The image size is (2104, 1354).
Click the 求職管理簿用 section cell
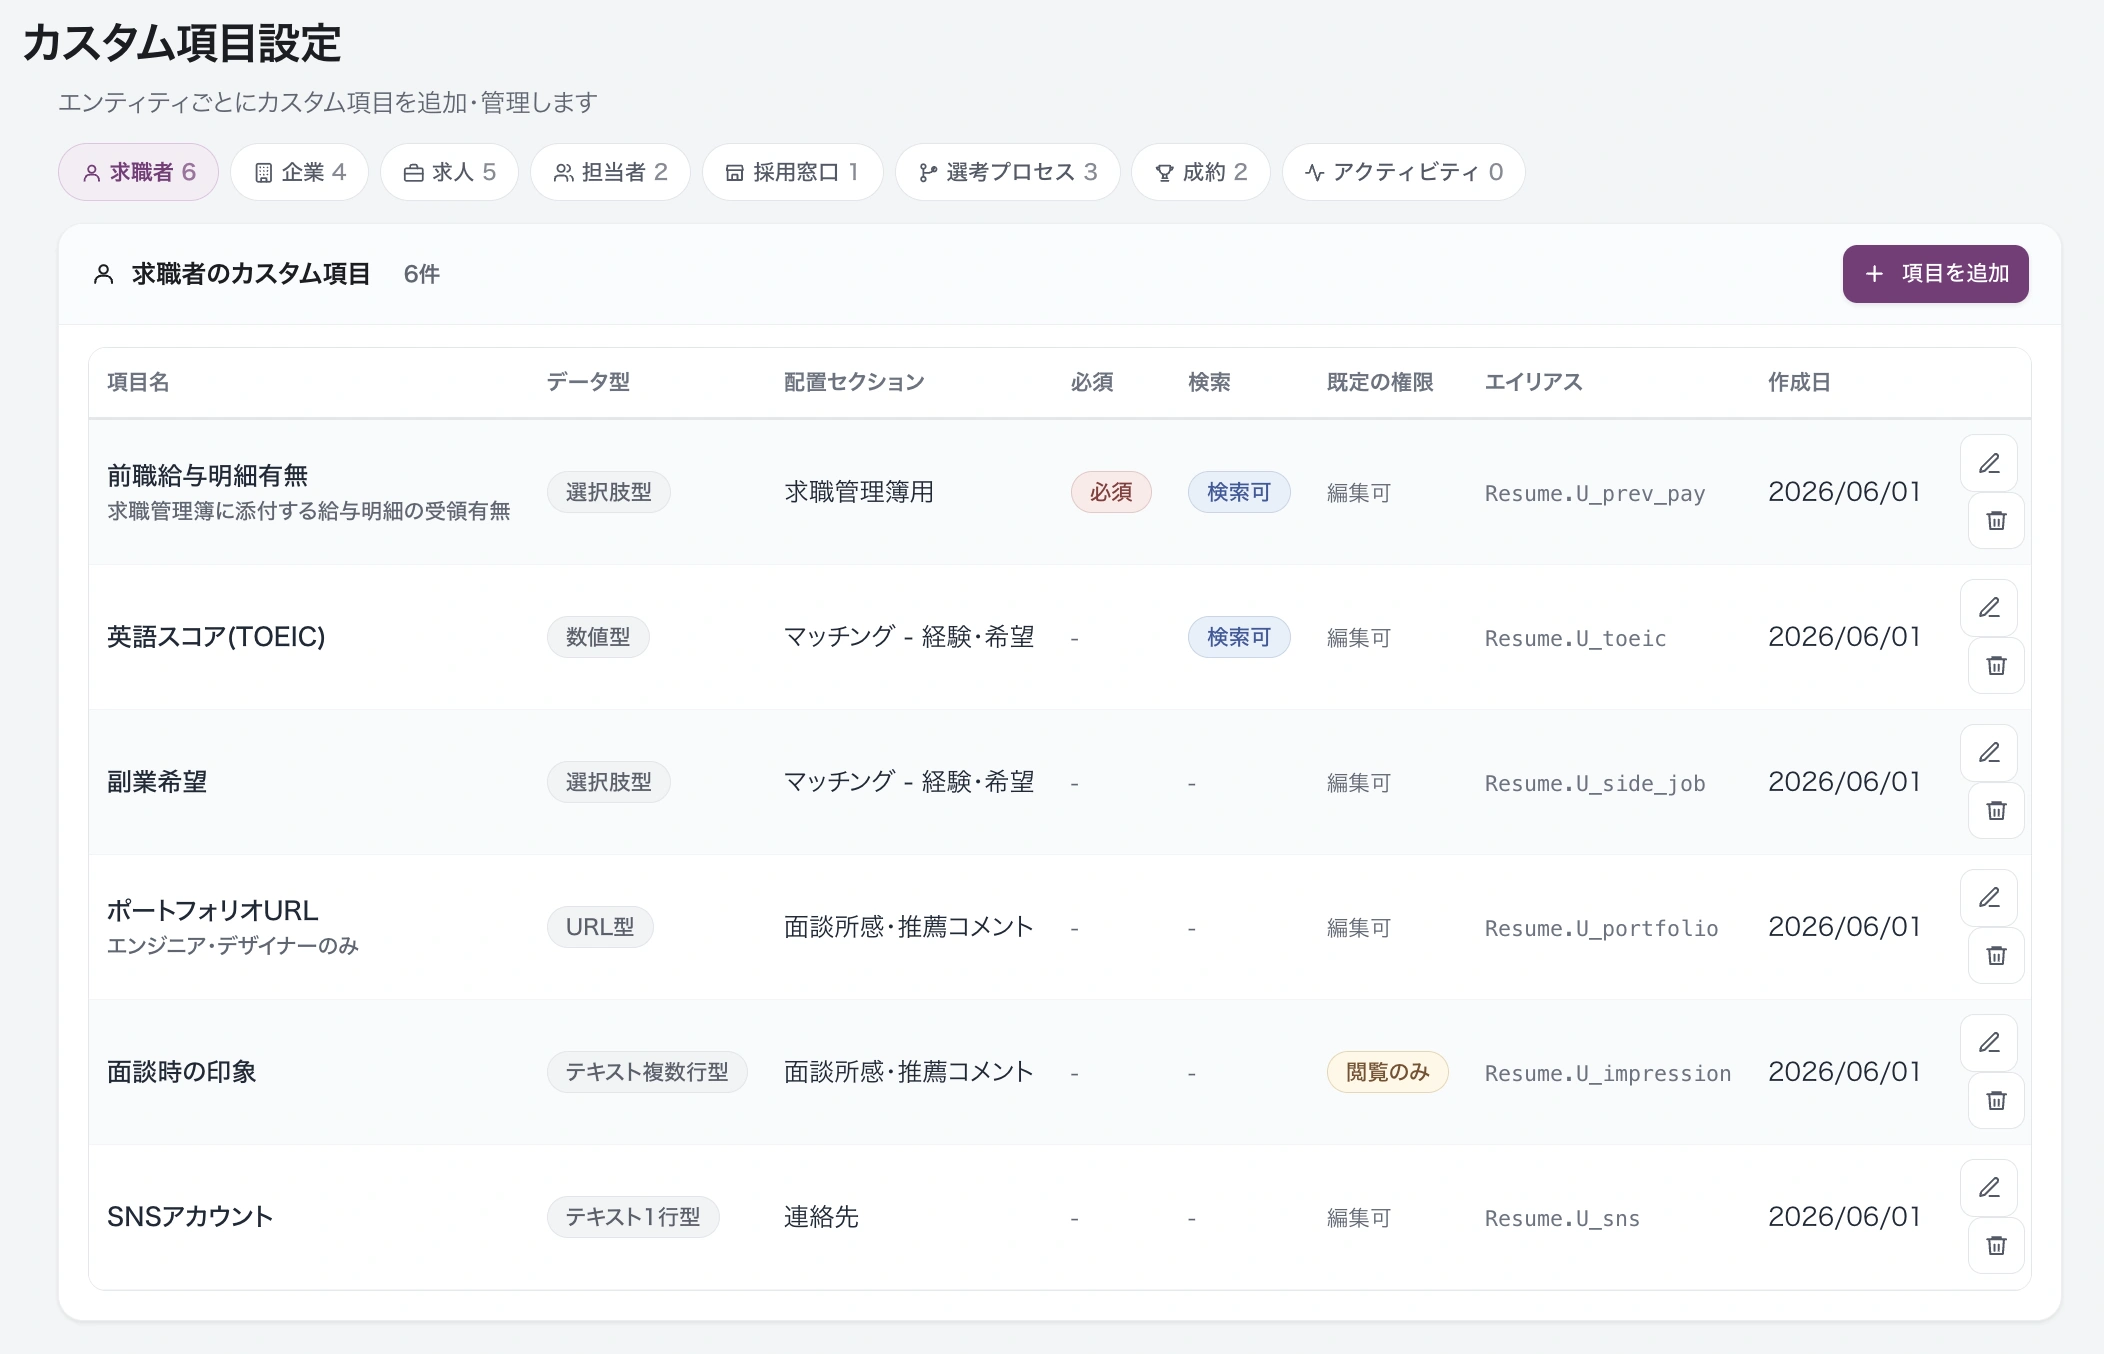[859, 492]
